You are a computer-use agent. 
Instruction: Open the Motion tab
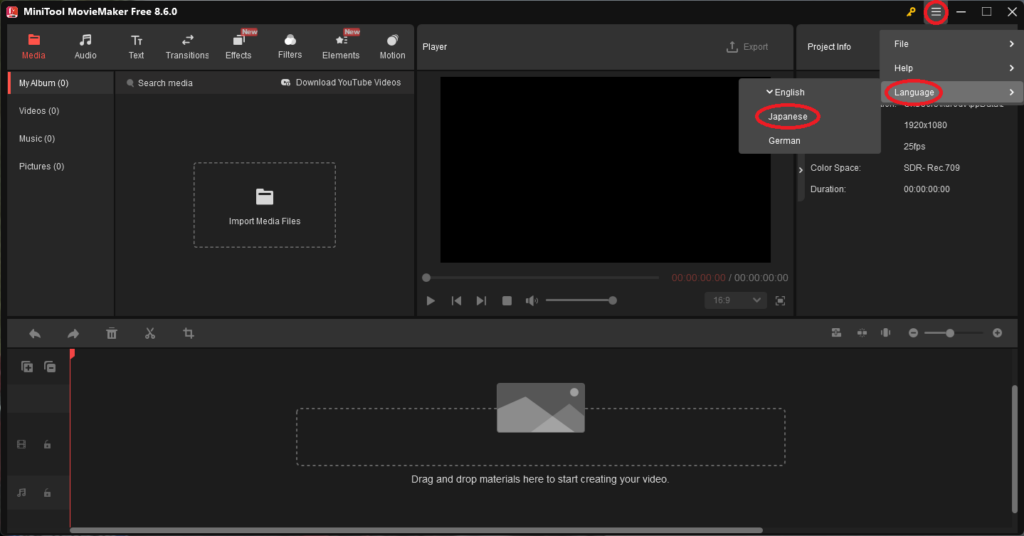coord(392,47)
